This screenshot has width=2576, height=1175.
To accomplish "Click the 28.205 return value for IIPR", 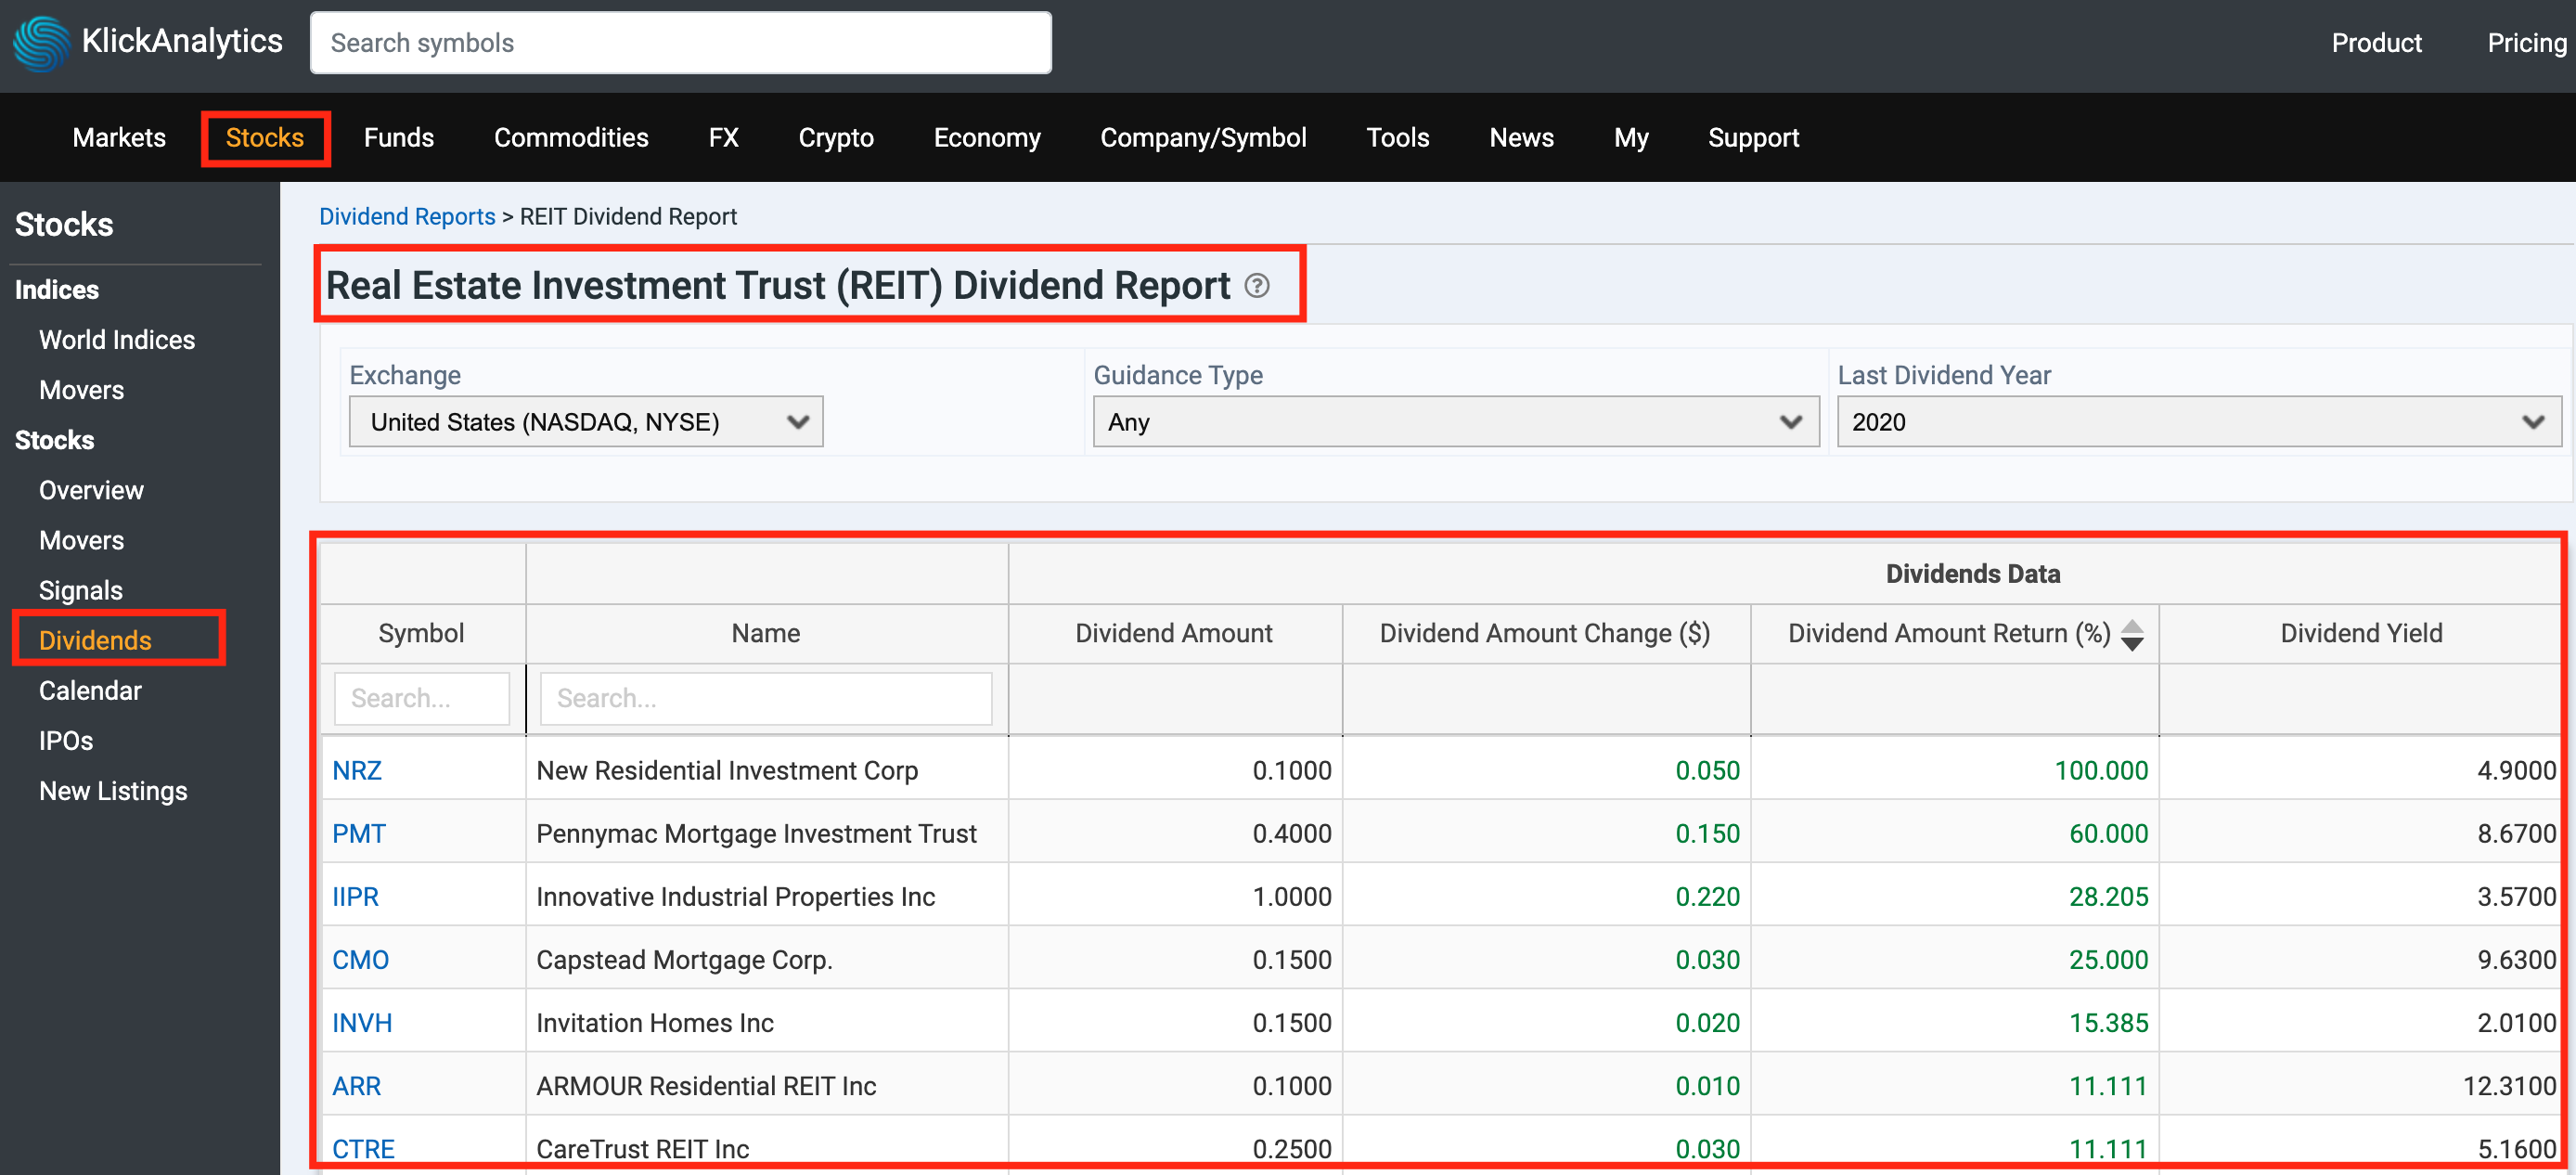I will 2108,896.
